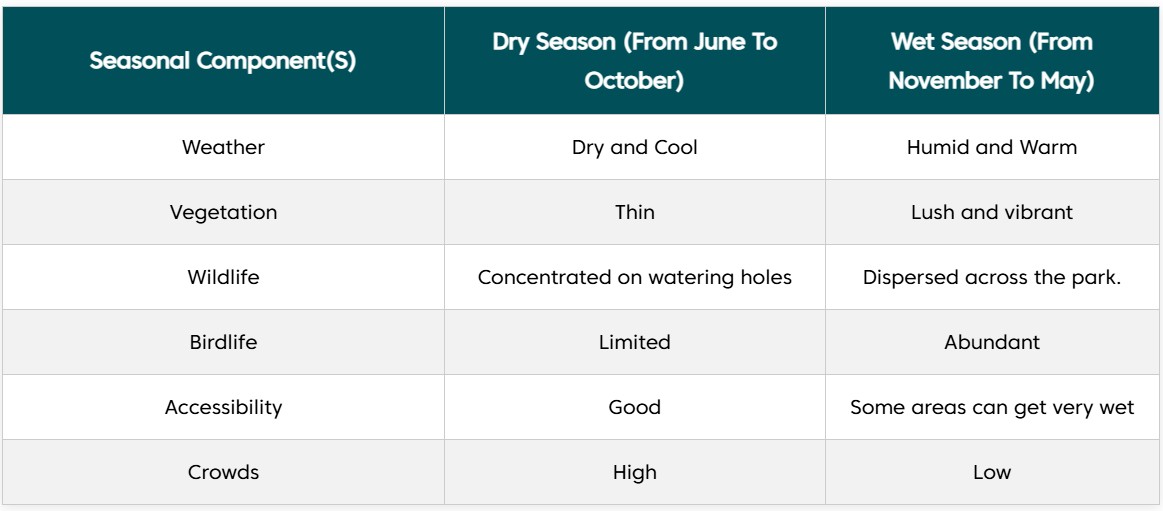Image resolution: width=1163 pixels, height=511 pixels.
Task: Select the Birdlife row label
Action: 223,342
